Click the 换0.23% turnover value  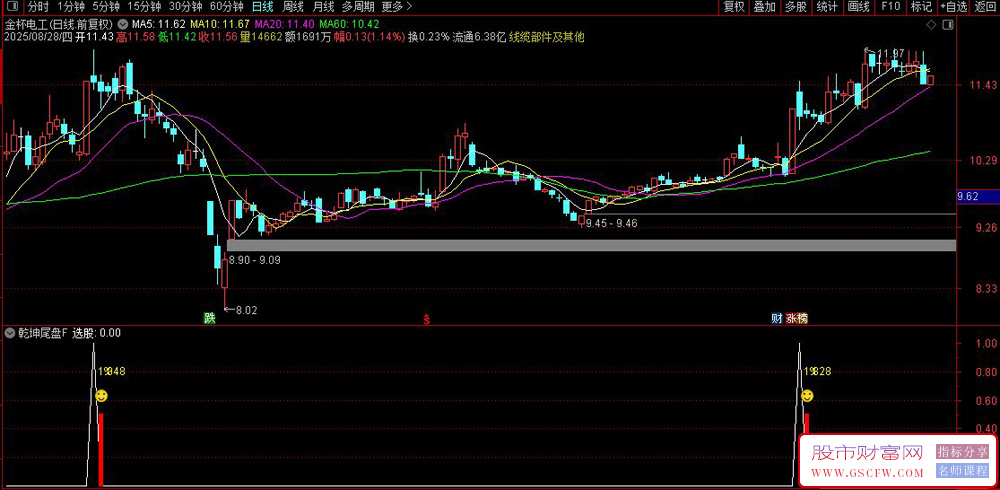pyautogui.click(x=429, y=37)
